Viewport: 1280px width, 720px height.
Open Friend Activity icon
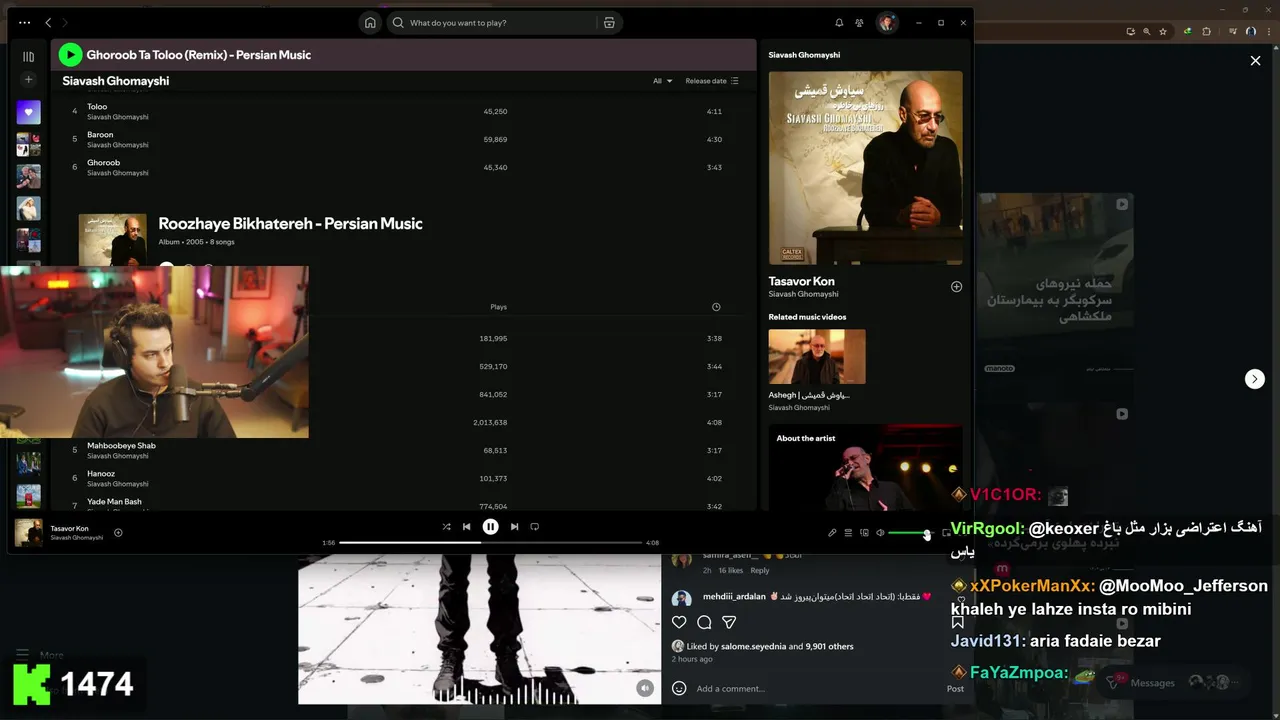pos(860,22)
